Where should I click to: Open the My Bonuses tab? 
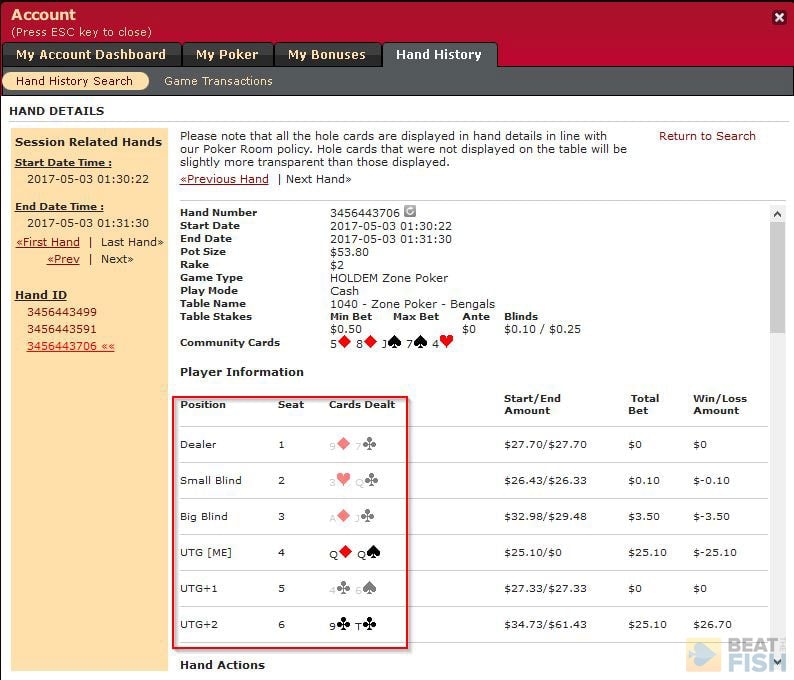pyautogui.click(x=327, y=55)
